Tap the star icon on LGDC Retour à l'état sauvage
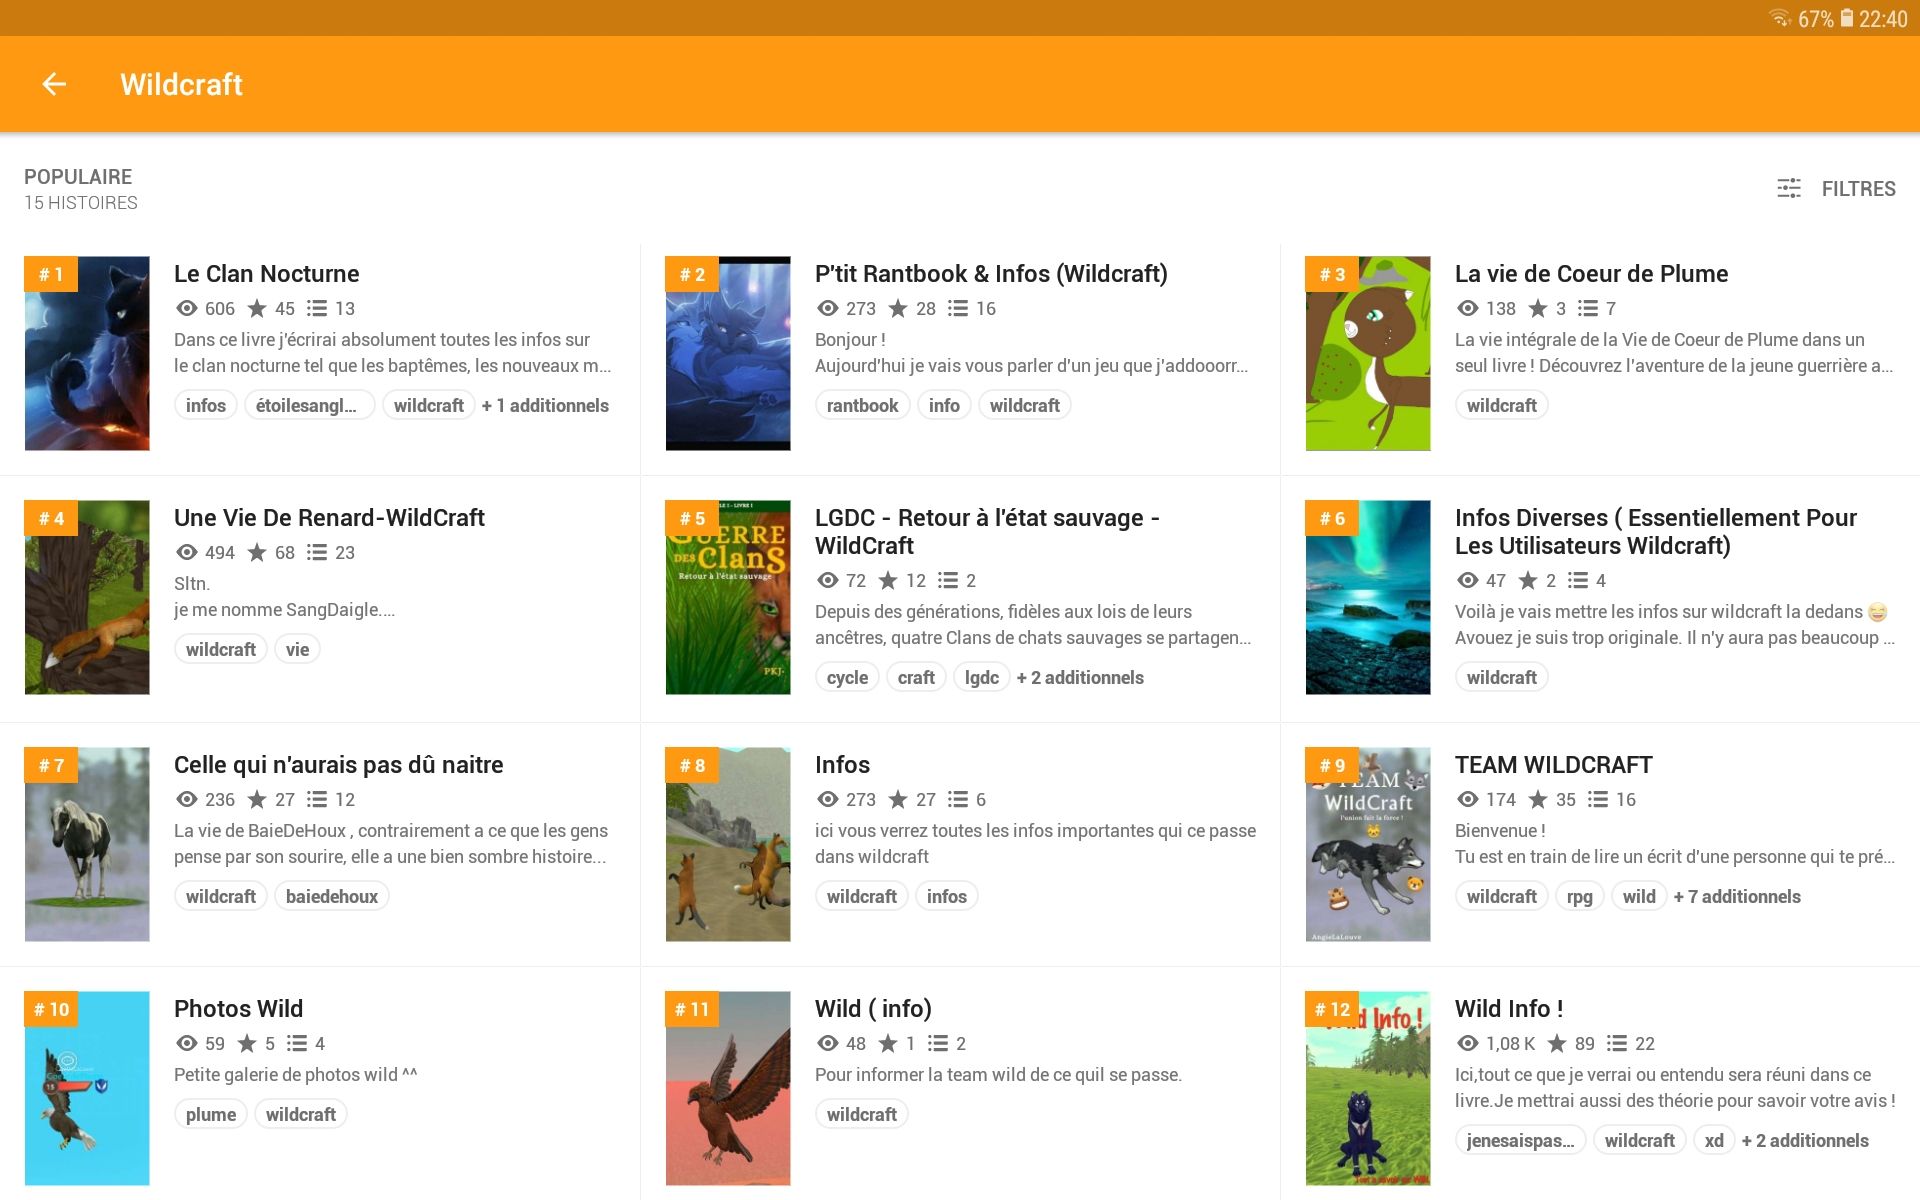The width and height of the screenshot is (1920, 1200). click(888, 580)
